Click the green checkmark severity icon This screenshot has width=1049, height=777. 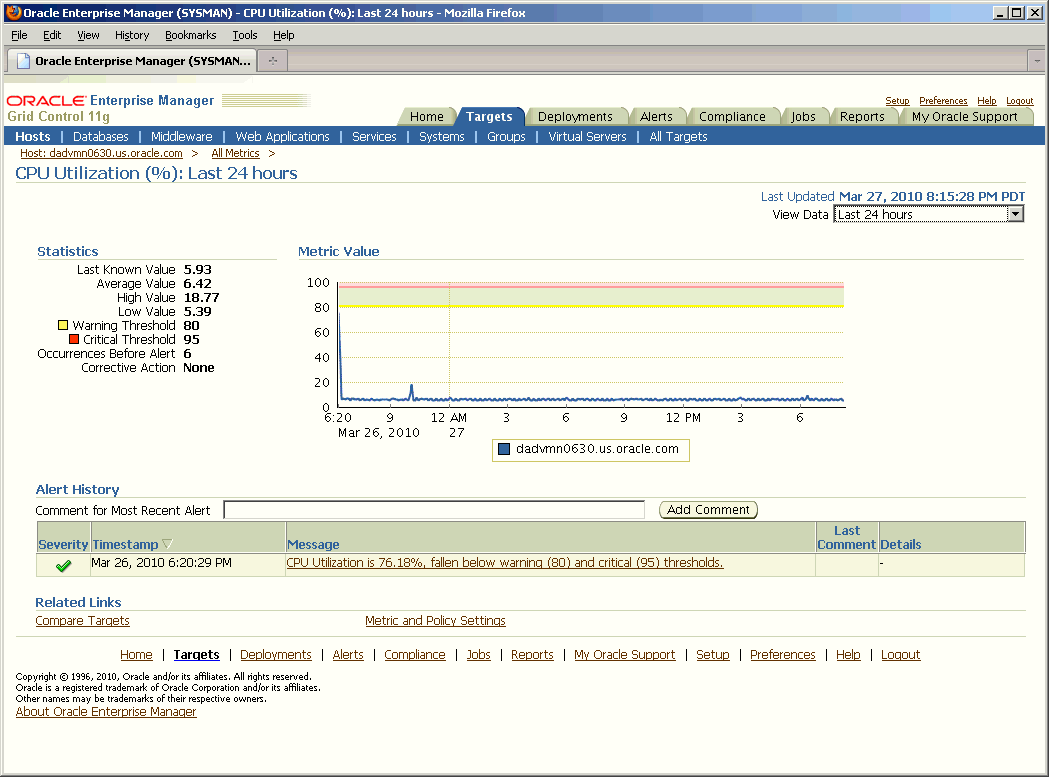64,566
